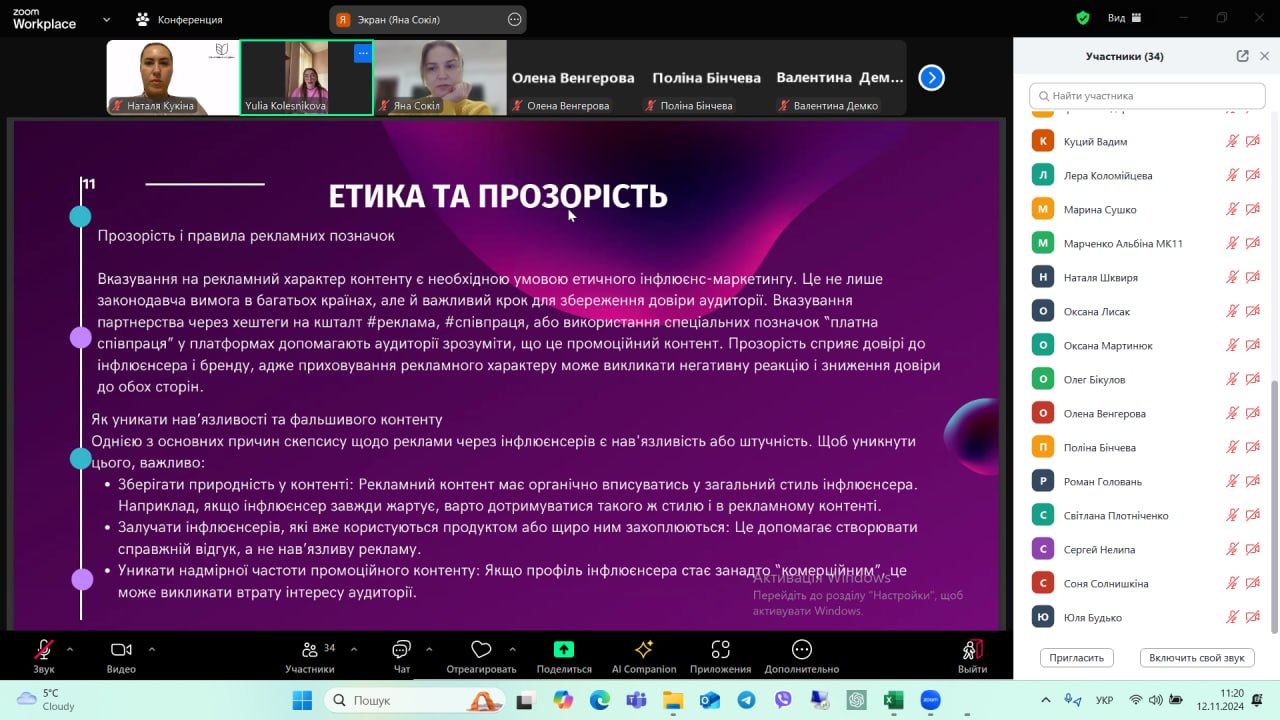This screenshot has width=1280, height=720.
Task: Open the Конференция tab
Action: pos(180,19)
